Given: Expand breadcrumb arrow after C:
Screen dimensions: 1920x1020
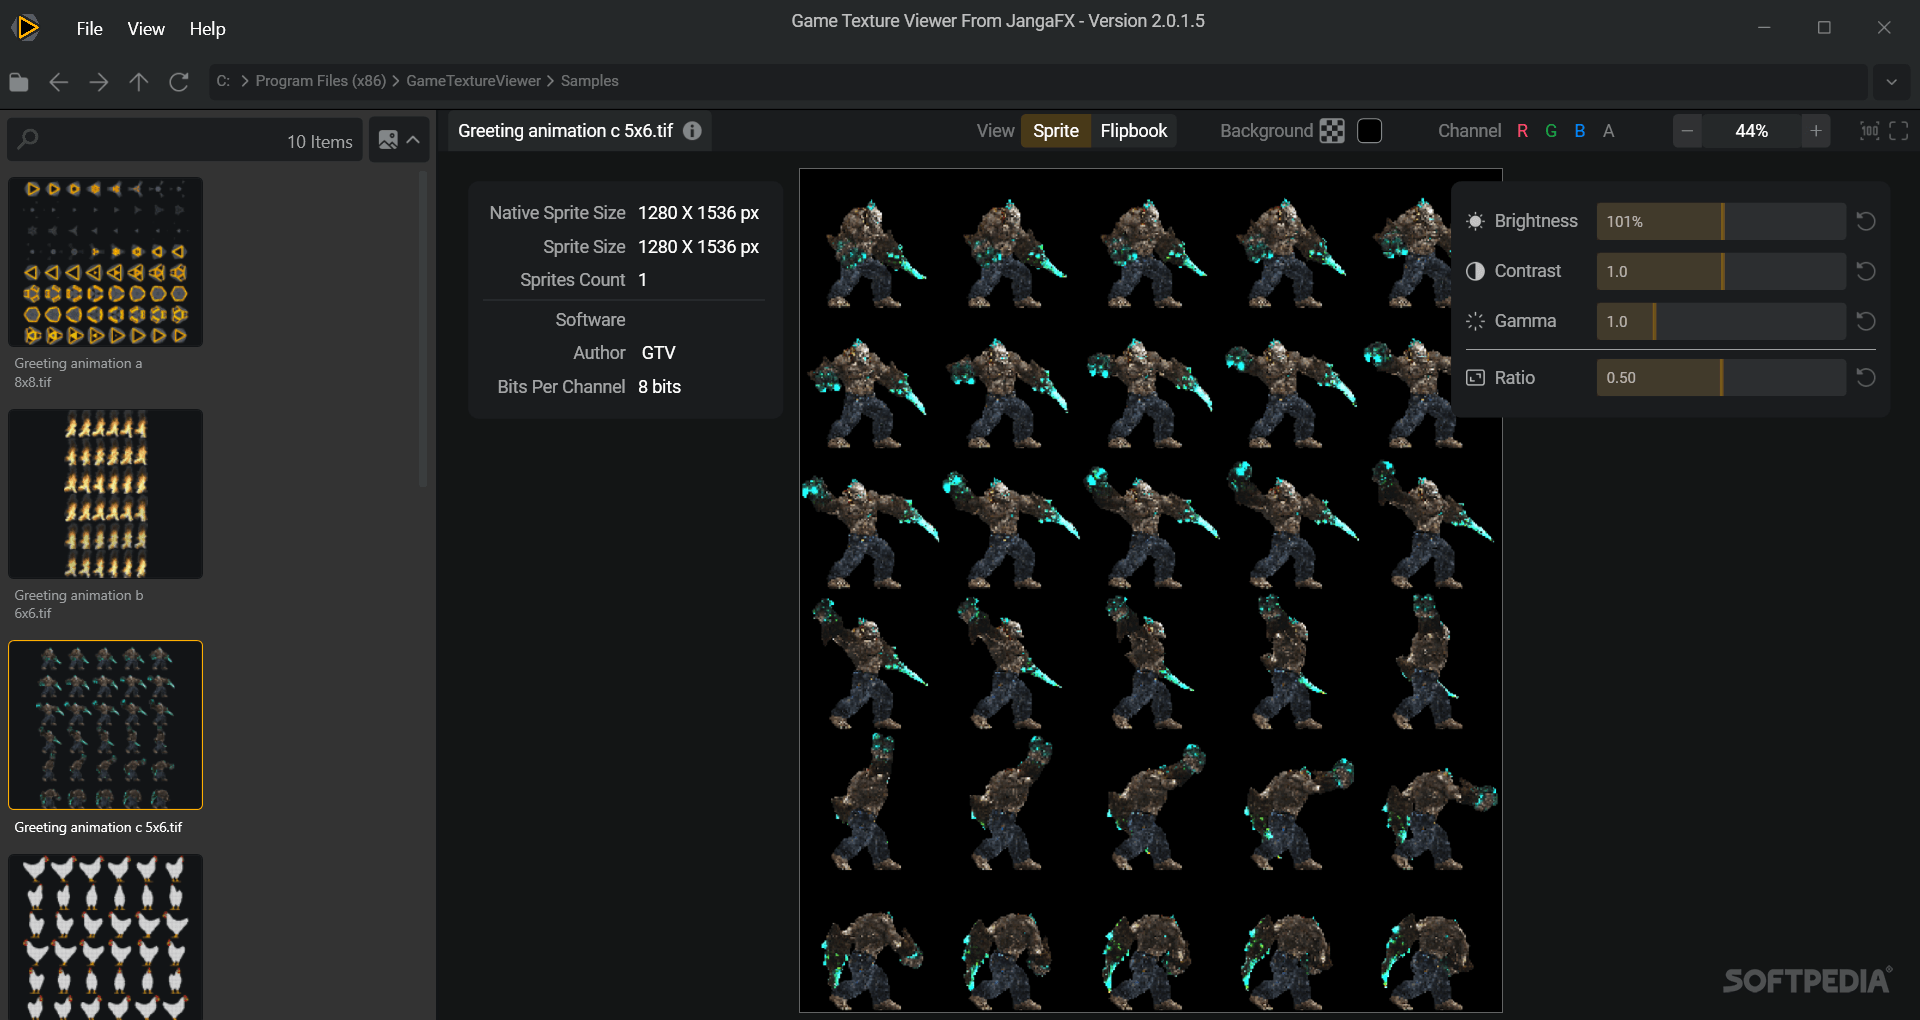Looking at the screenshot, I should [244, 81].
